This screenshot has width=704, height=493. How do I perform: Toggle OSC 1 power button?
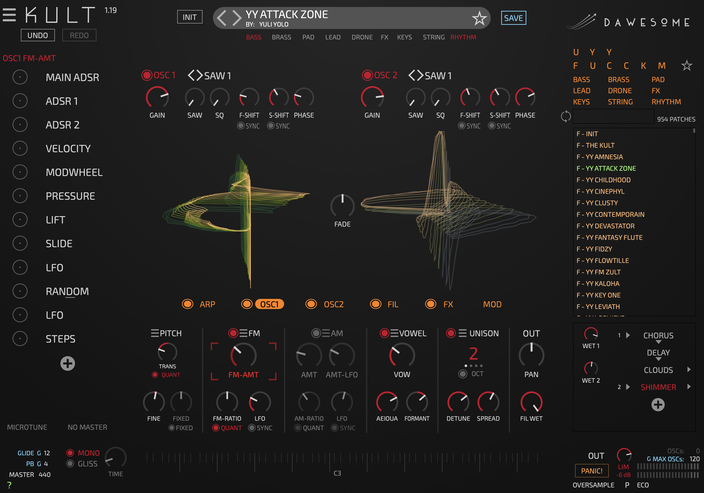146,75
